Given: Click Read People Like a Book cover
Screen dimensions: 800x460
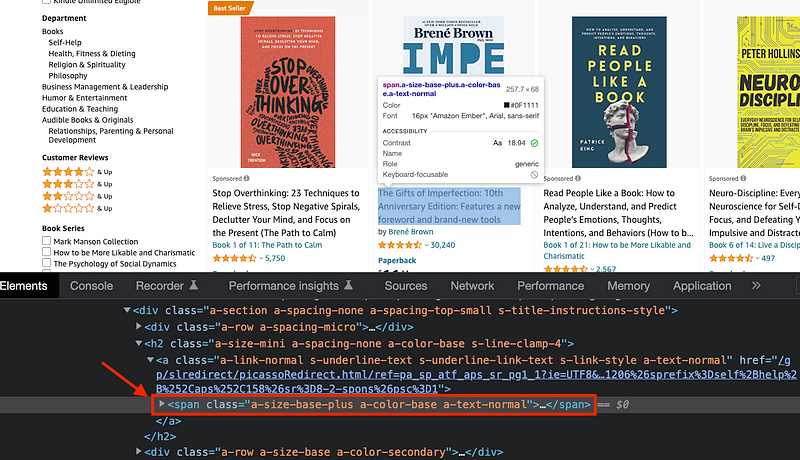Looking at the screenshot, I should [619, 92].
